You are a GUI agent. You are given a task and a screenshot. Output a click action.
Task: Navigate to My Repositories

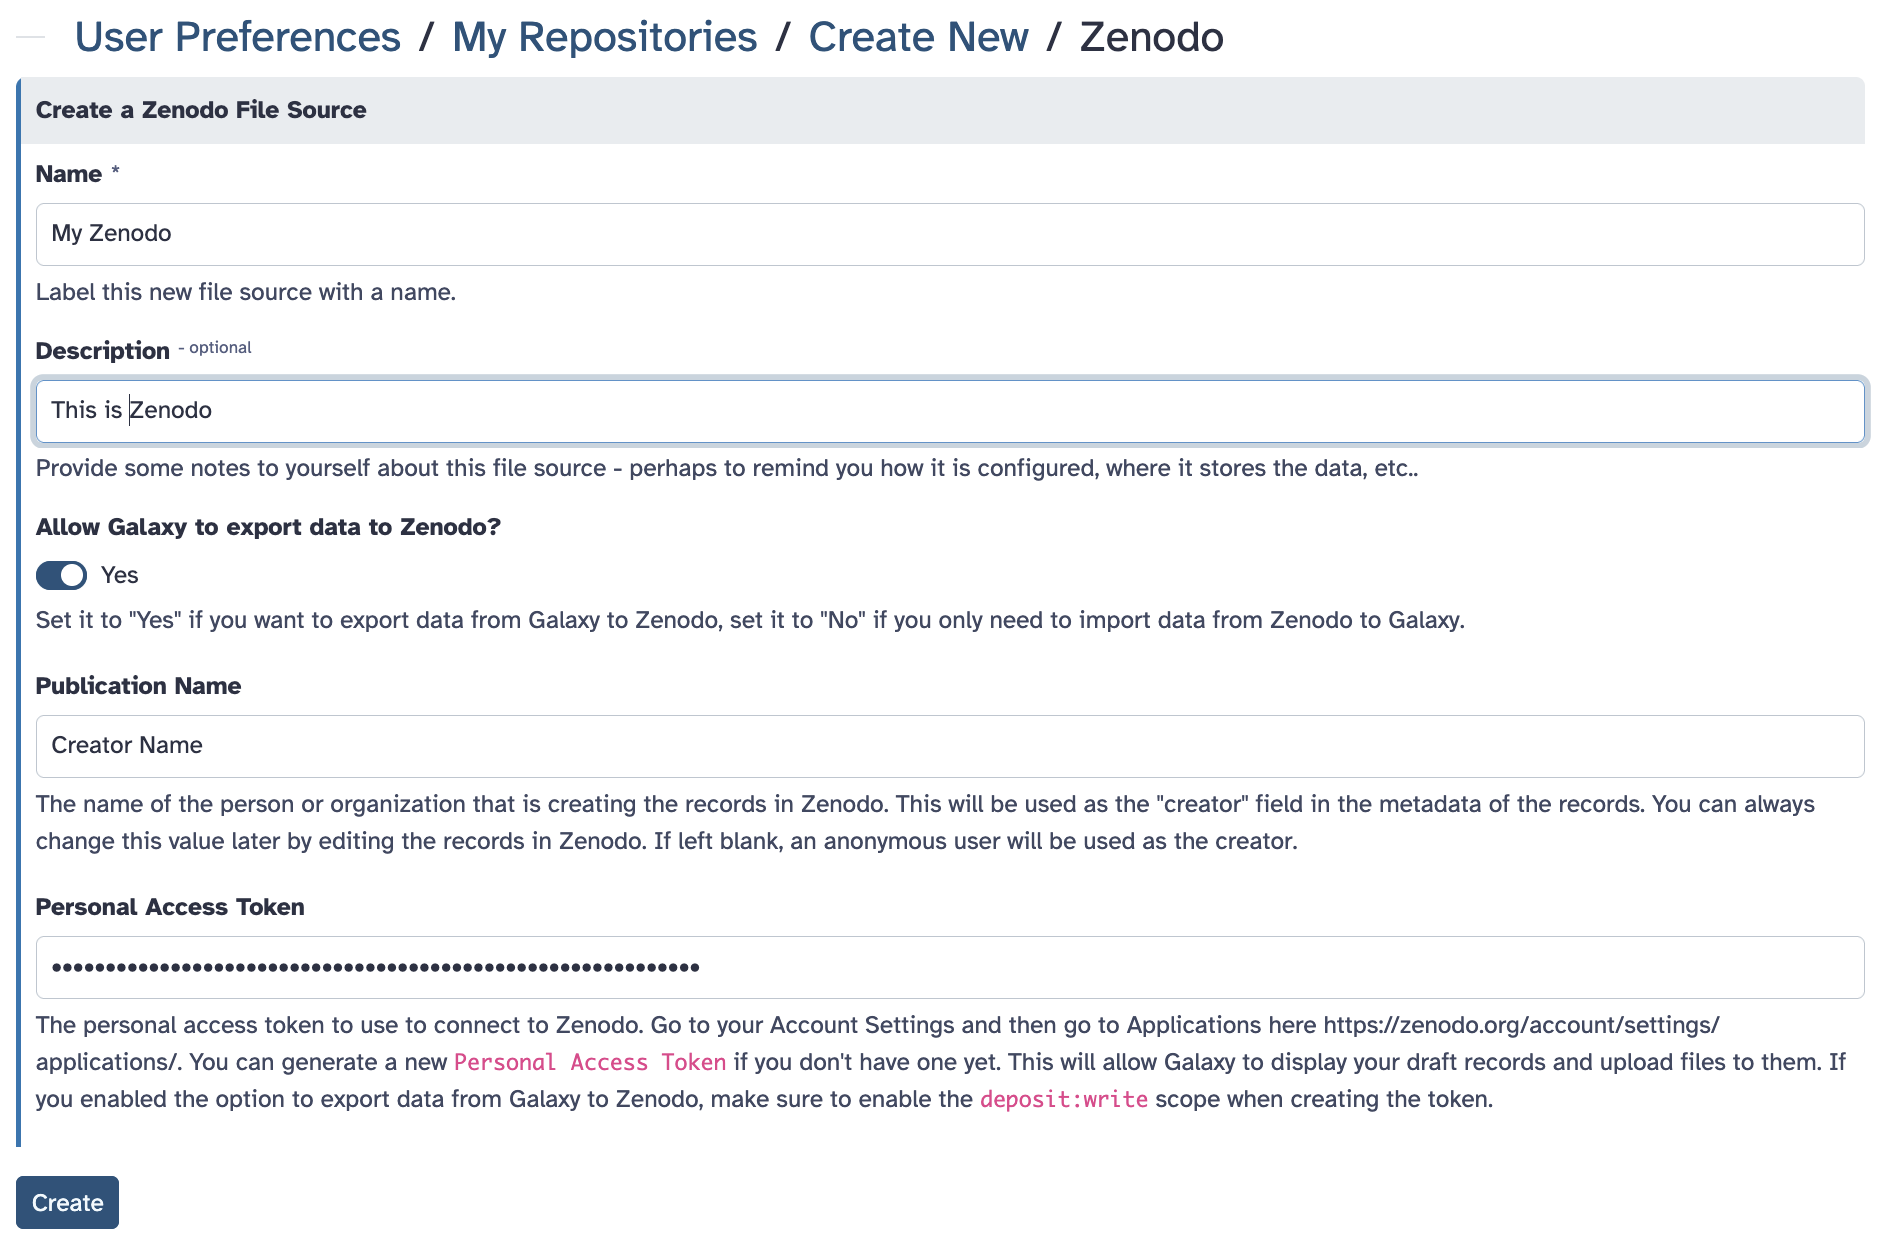click(x=605, y=38)
